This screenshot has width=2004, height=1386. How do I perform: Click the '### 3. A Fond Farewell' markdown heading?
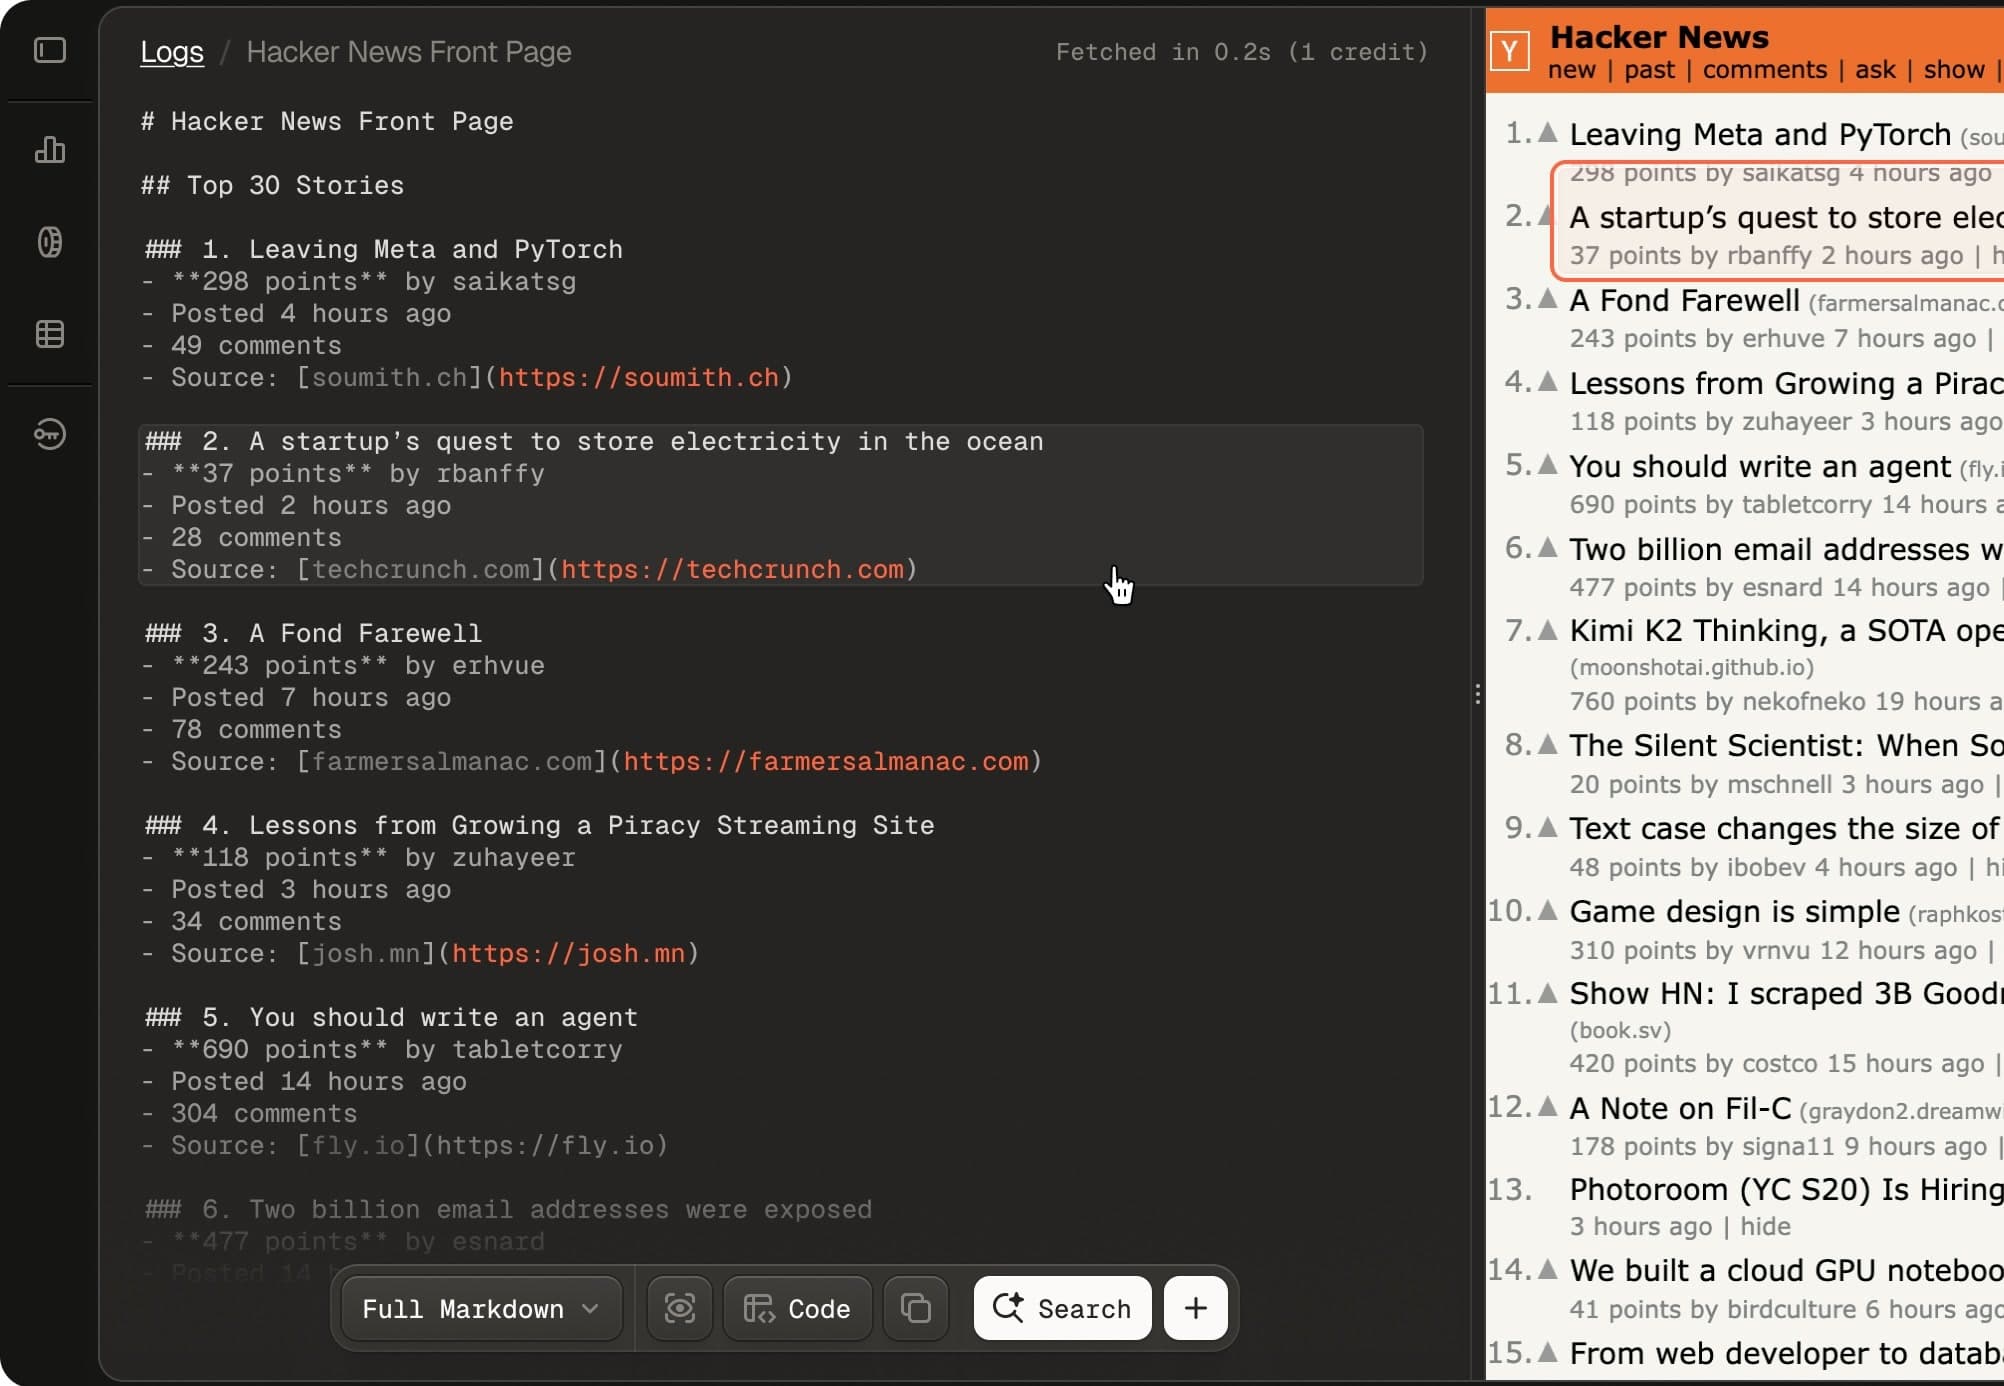tap(313, 633)
